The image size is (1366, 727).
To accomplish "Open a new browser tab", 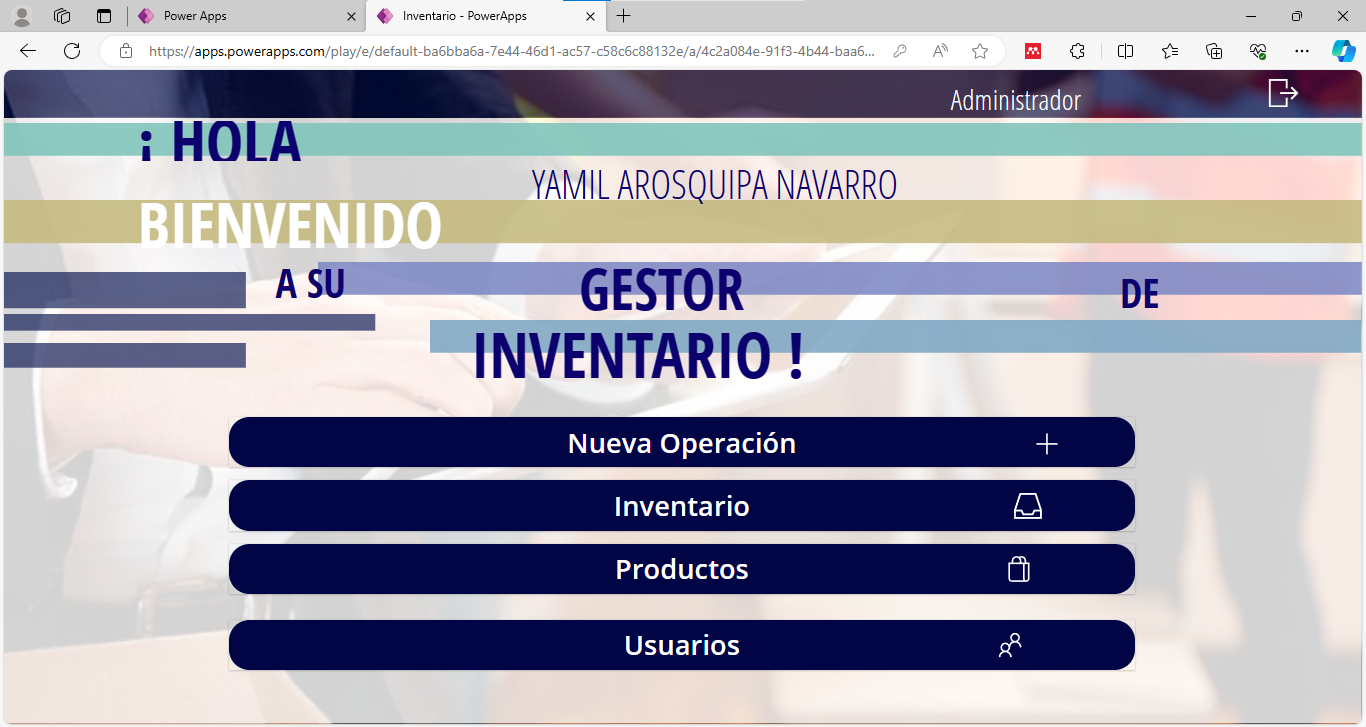I will tap(624, 16).
